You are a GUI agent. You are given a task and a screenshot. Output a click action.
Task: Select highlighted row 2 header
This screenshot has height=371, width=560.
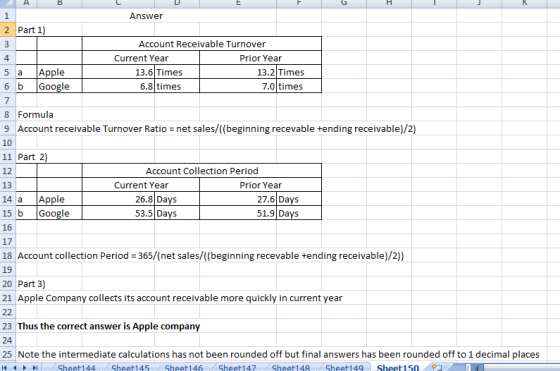(7, 30)
